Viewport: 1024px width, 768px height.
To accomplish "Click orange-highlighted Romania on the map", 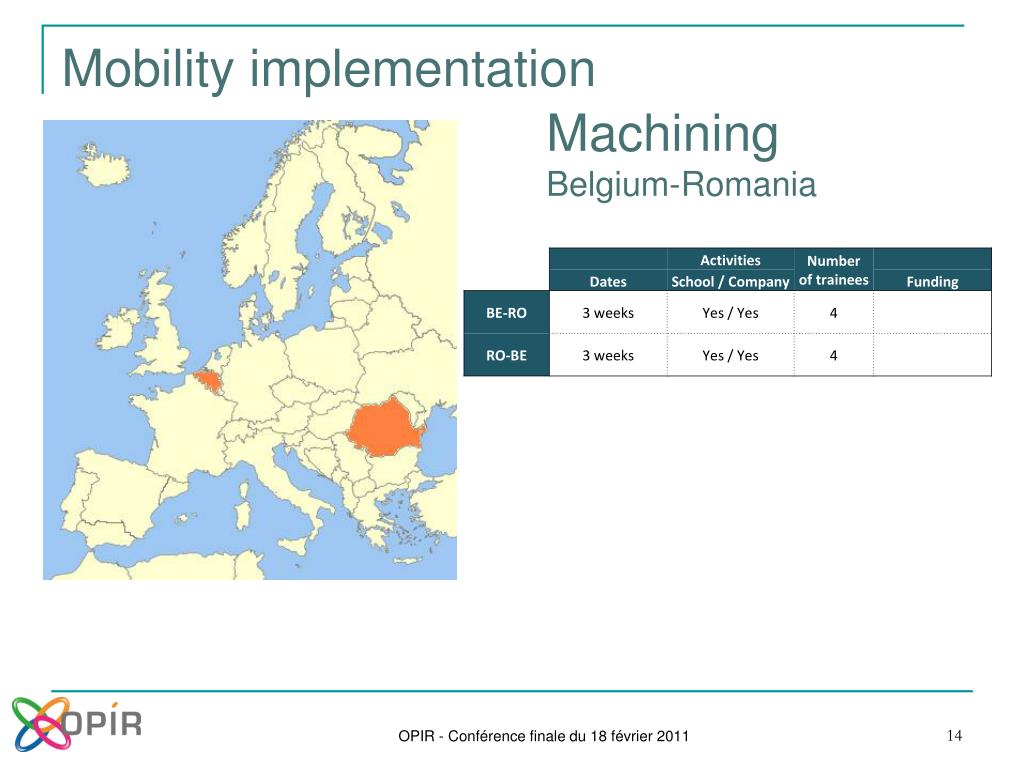I will click(x=385, y=427).
